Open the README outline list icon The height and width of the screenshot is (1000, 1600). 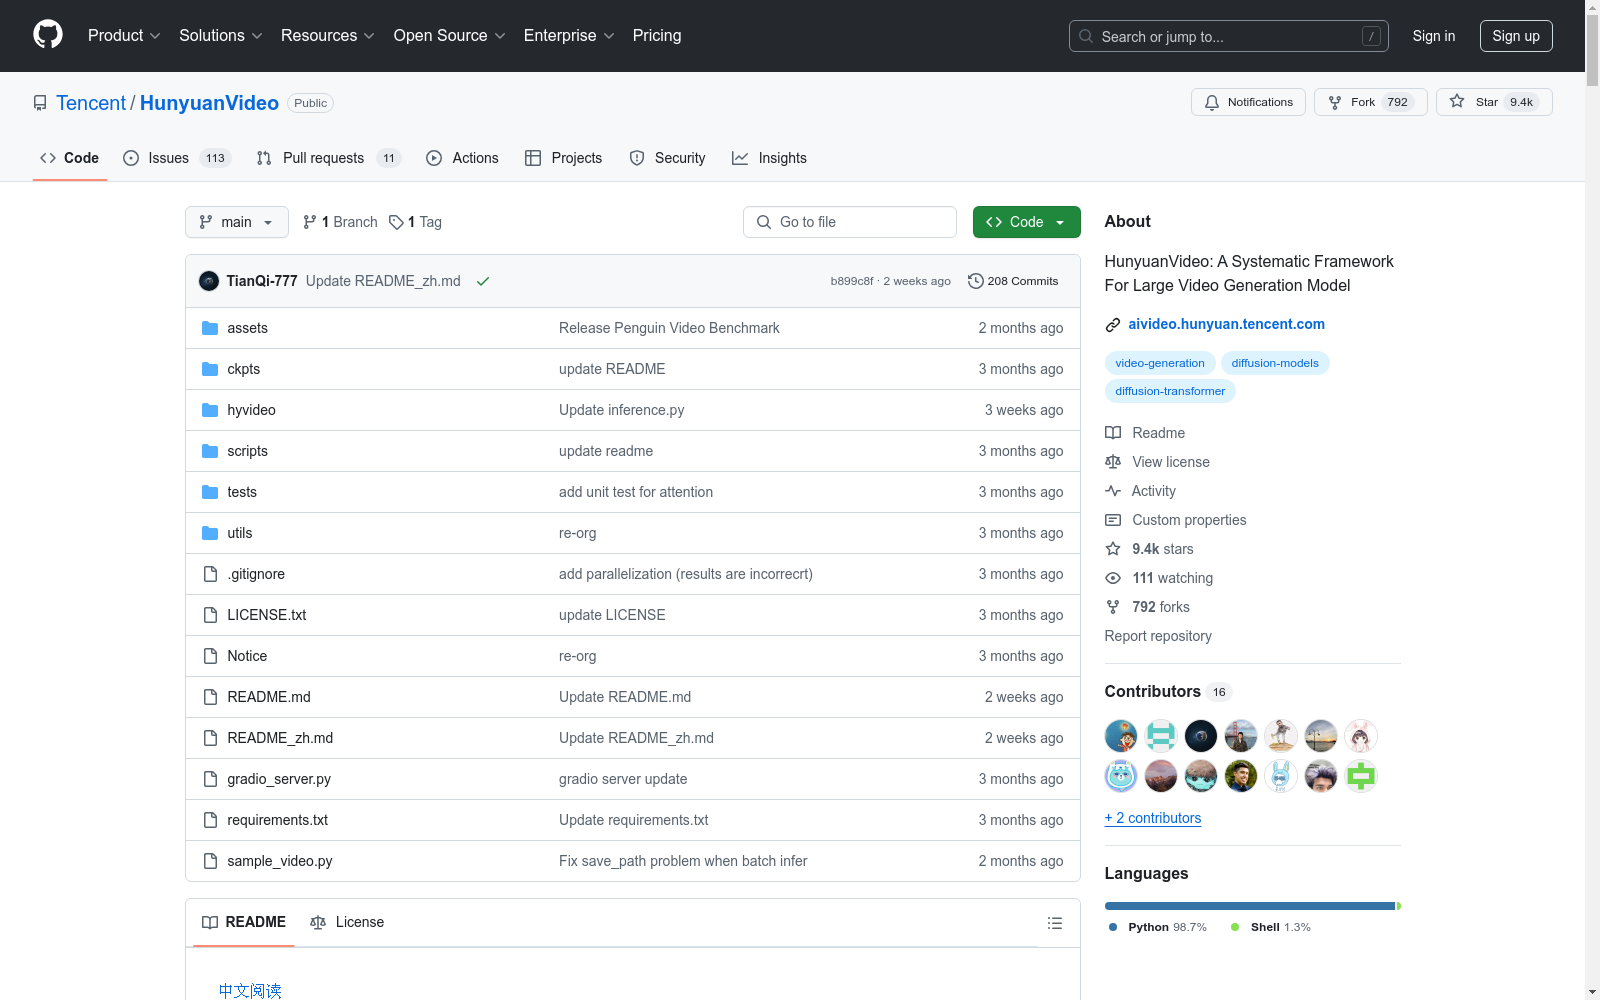1055,923
